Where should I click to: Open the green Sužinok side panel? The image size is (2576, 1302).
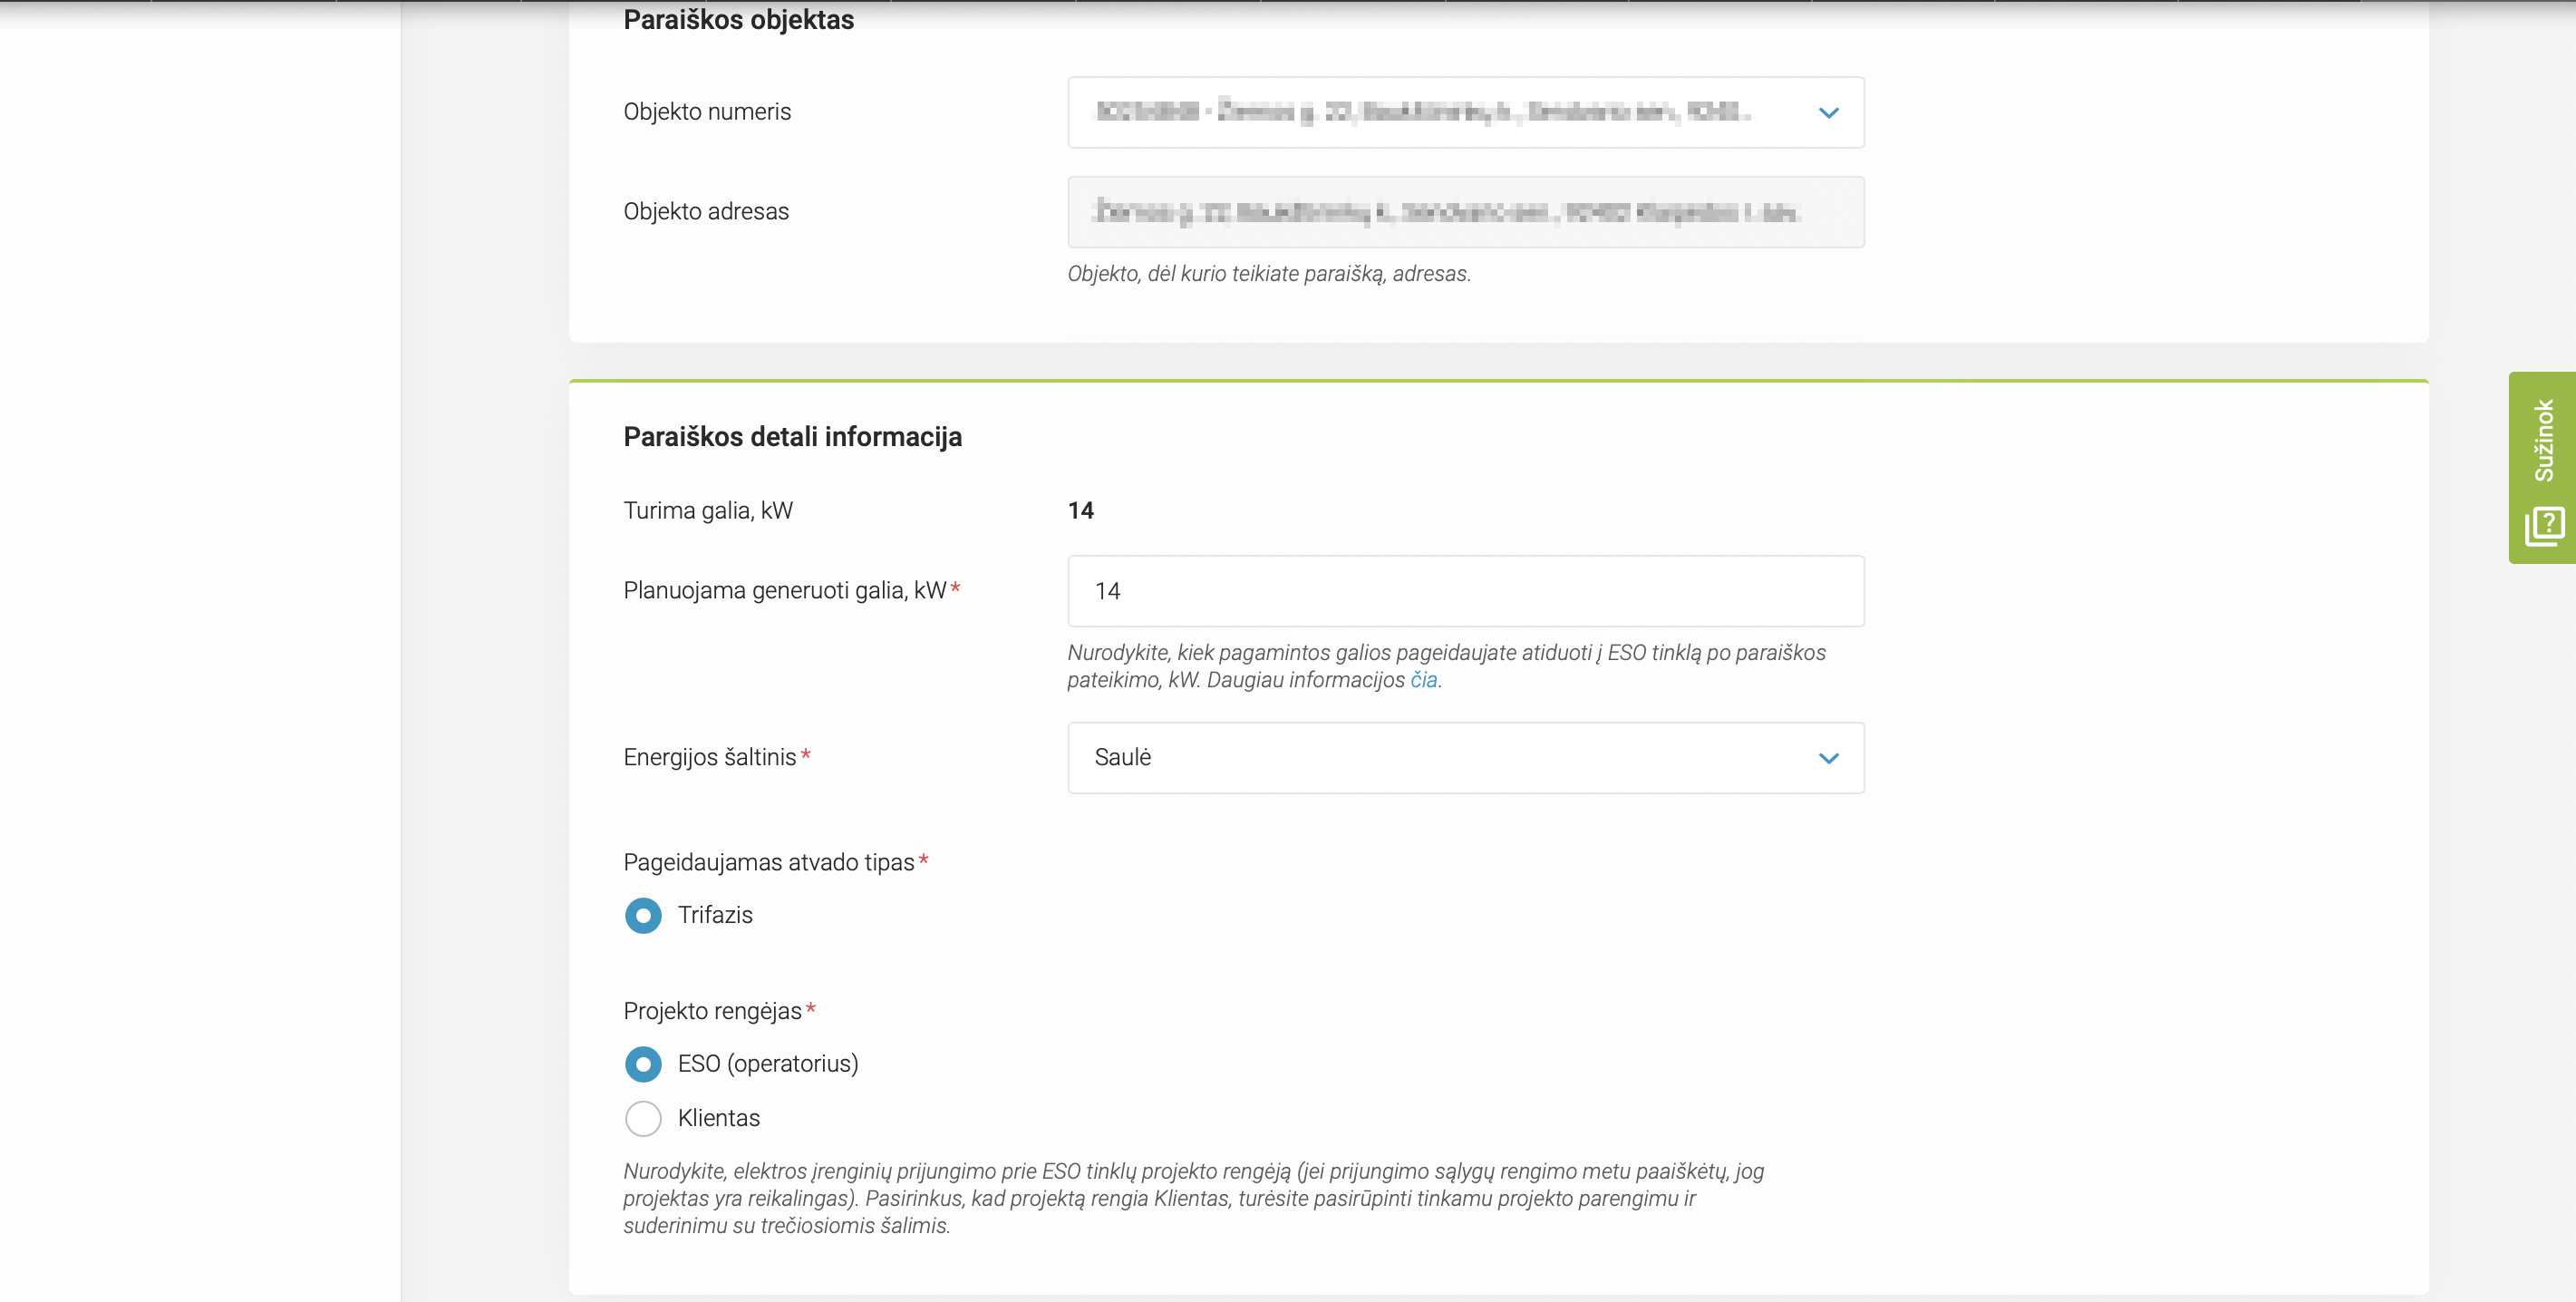click(x=2542, y=467)
